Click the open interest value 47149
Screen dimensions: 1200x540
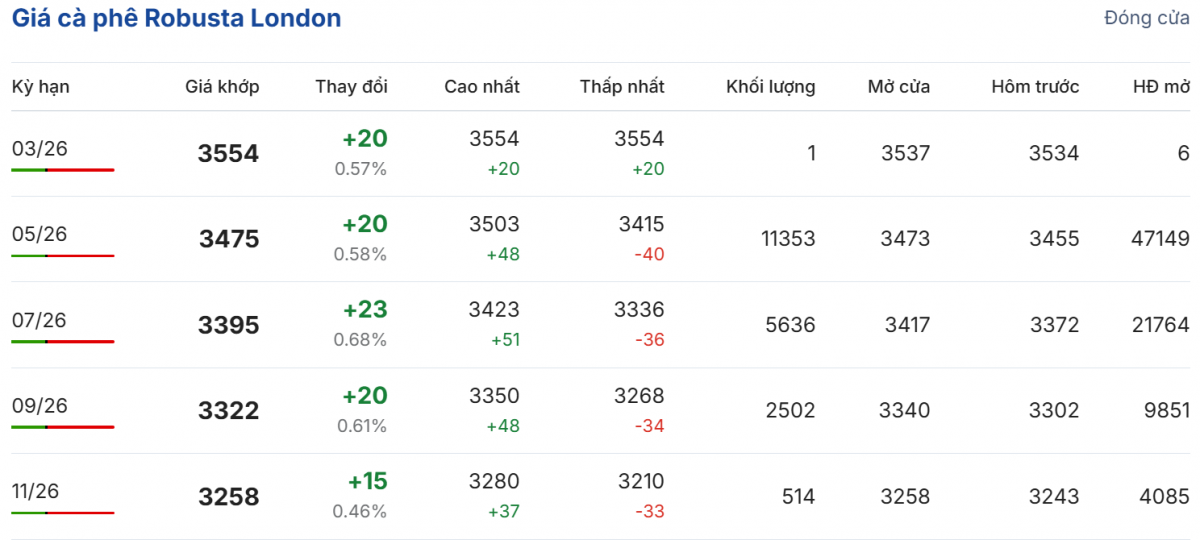click(x=1155, y=239)
